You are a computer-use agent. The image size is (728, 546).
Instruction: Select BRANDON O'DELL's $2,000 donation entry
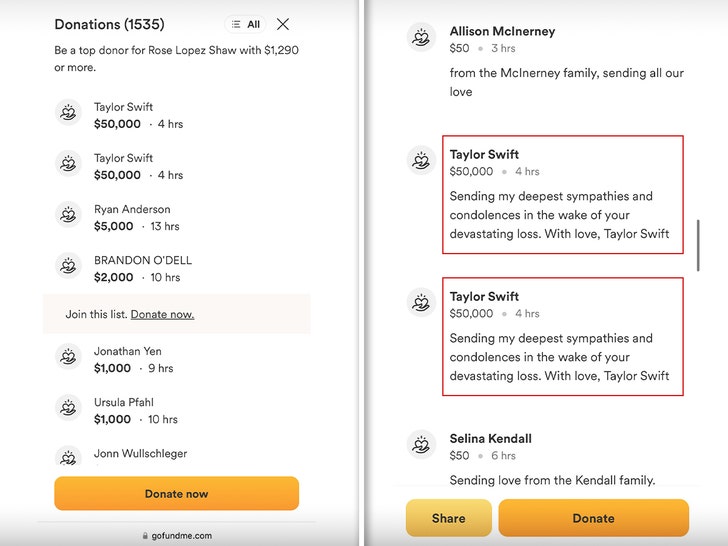click(142, 269)
